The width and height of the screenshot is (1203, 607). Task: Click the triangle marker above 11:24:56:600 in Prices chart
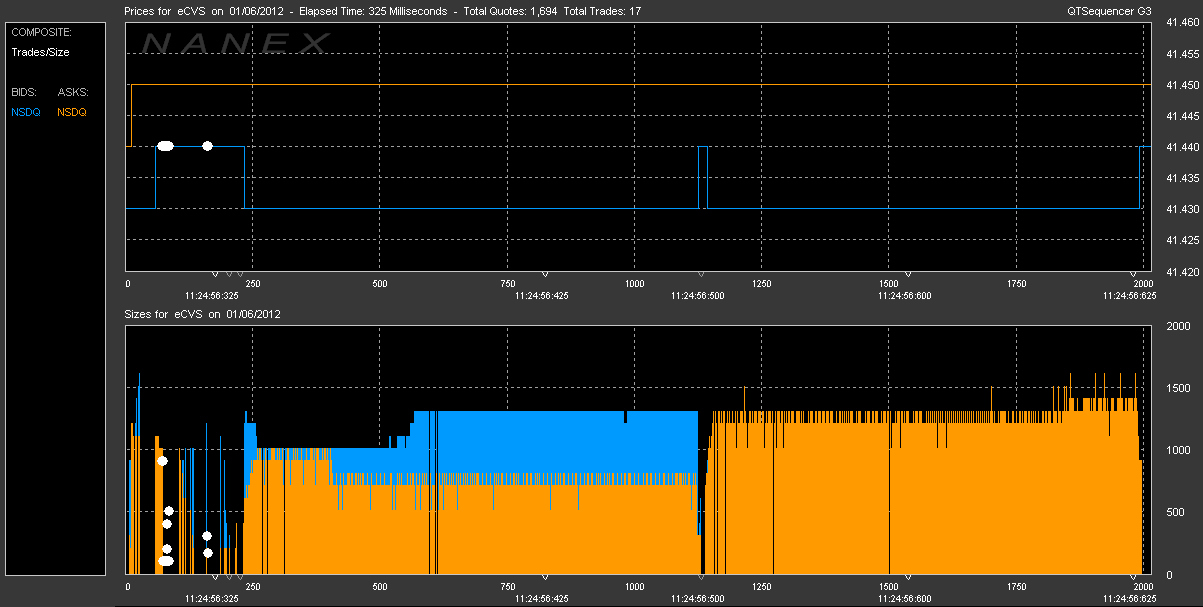pyautogui.click(x=907, y=274)
